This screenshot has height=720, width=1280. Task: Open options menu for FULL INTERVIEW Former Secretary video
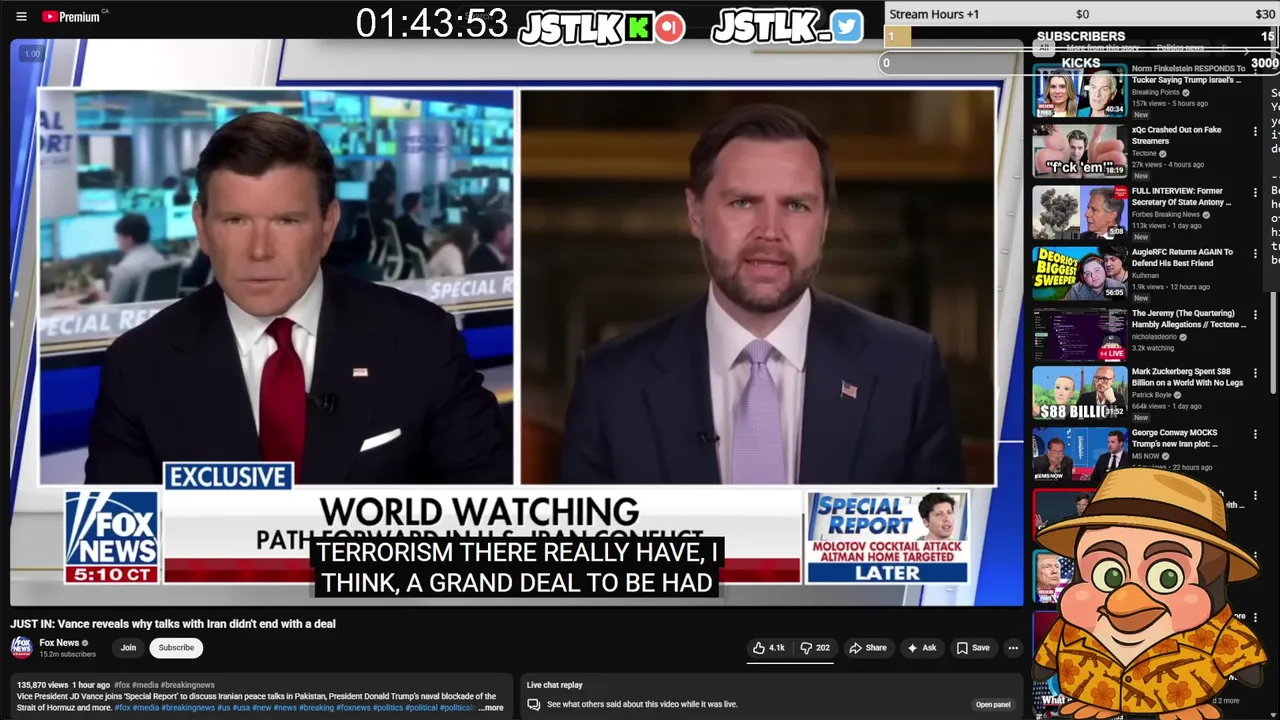click(x=1255, y=192)
